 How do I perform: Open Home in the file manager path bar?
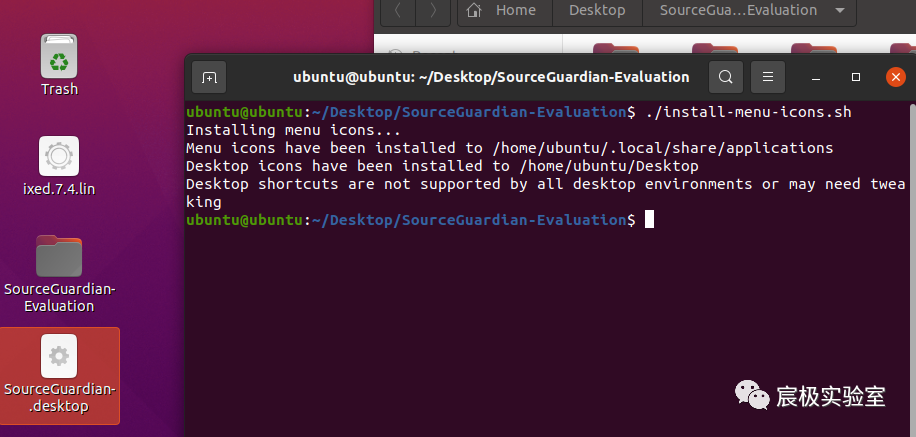coord(505,11)
